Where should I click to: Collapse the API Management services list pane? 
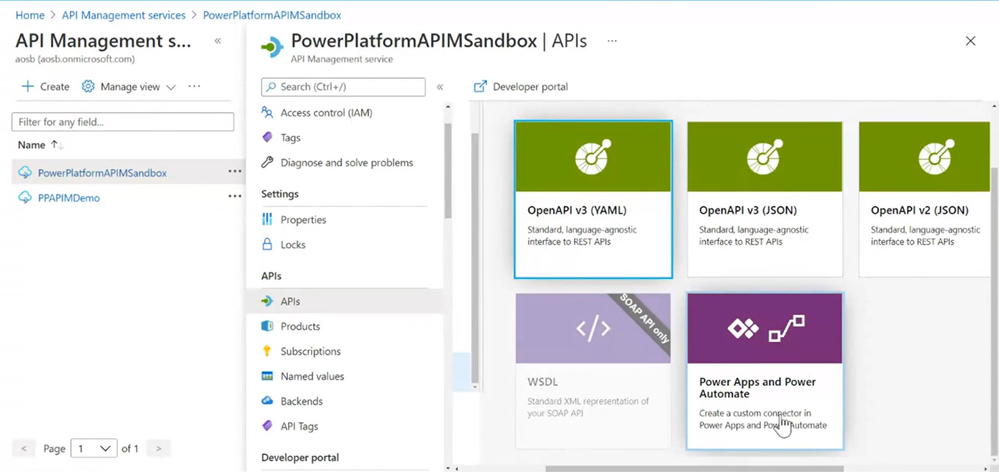[x=218, y=41]
